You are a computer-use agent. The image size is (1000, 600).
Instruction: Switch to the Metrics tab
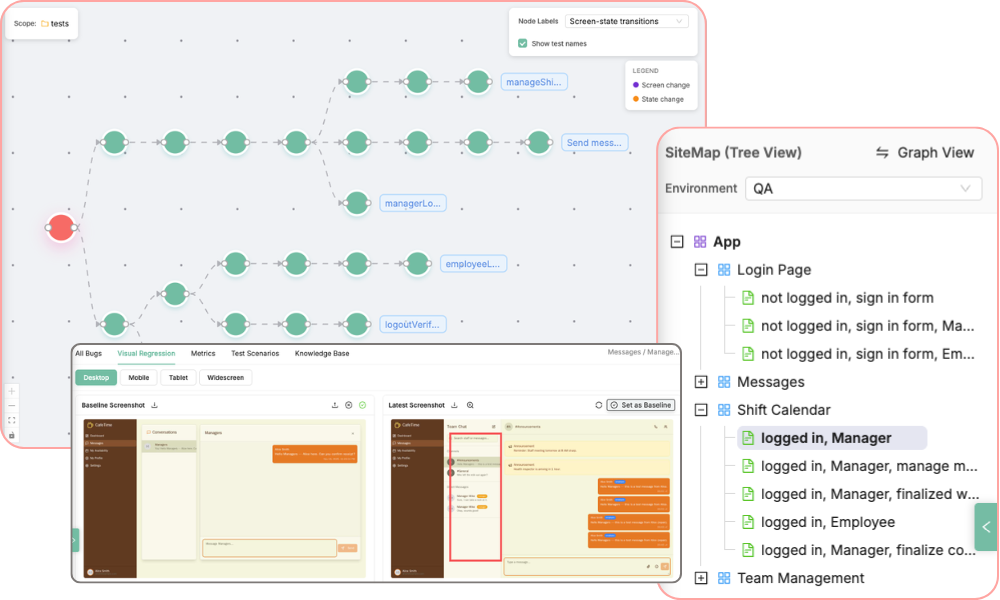tap(203, 353)
